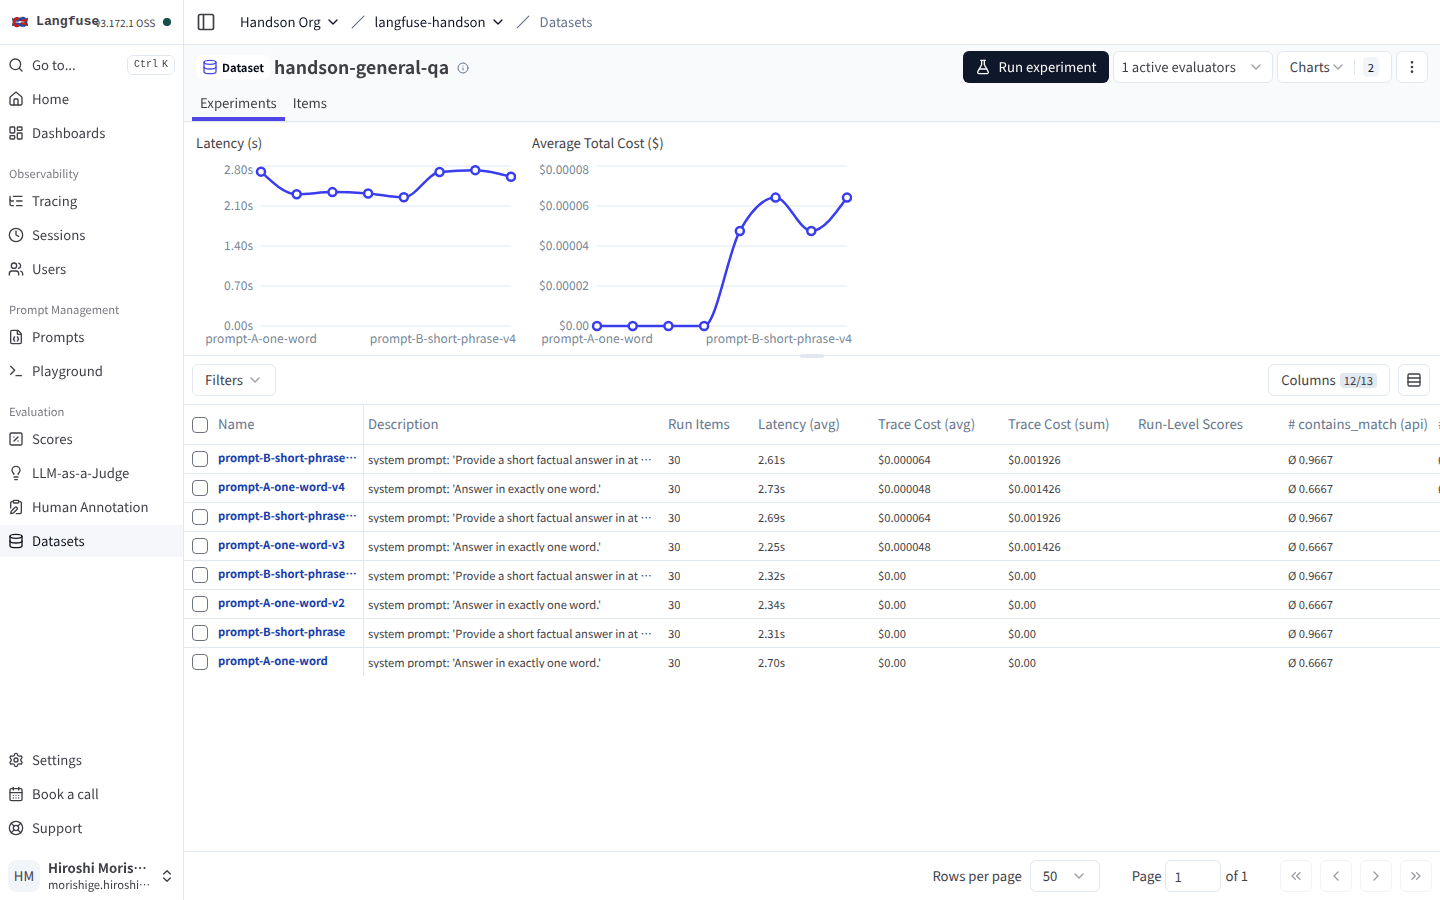Open the Columns 12/13 selector
This screenshot has width=1440, height=900.
tap(1328, 380)
